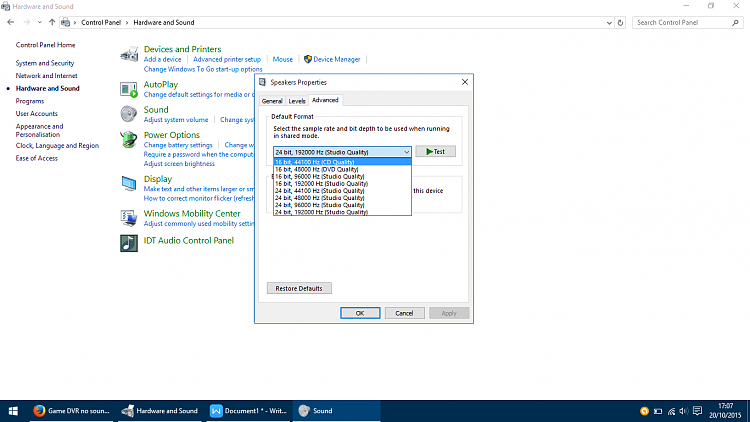Open the Windows Start menu

pyautogui.click(x=13, y=411)
